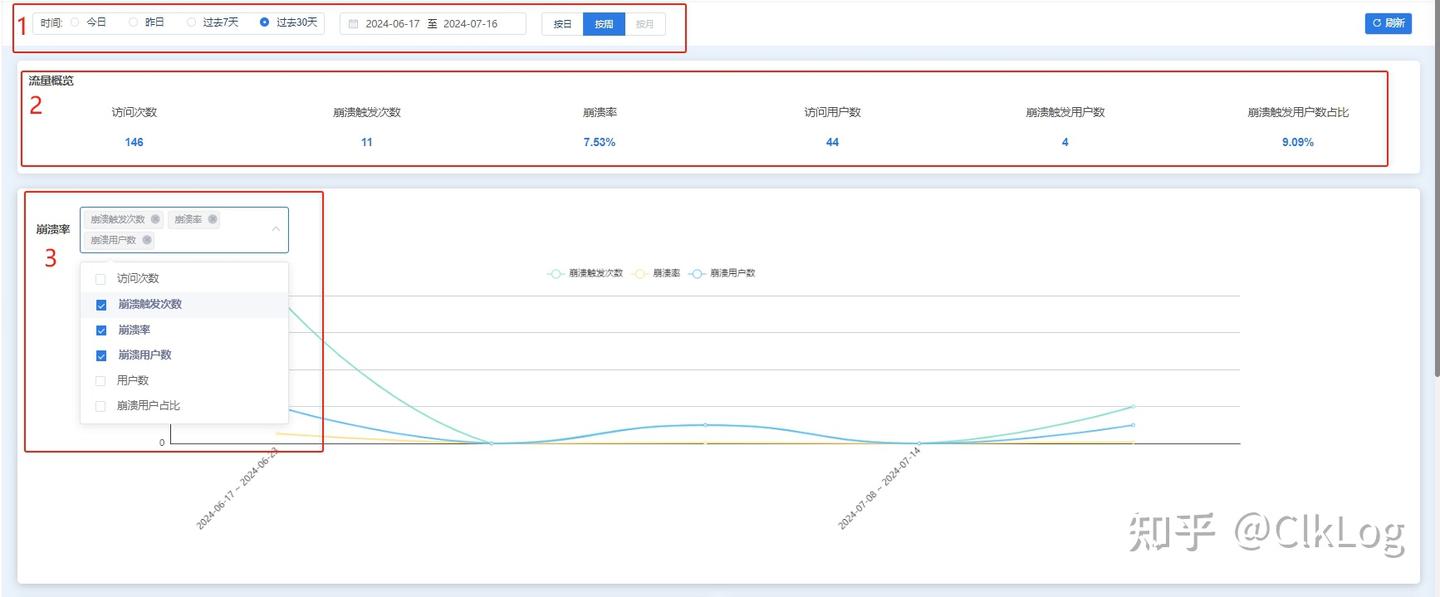Screen dimensions: 1440x597
Task: Click the yellow 崩溃率 legend marker icon
Action: point(640,273)
